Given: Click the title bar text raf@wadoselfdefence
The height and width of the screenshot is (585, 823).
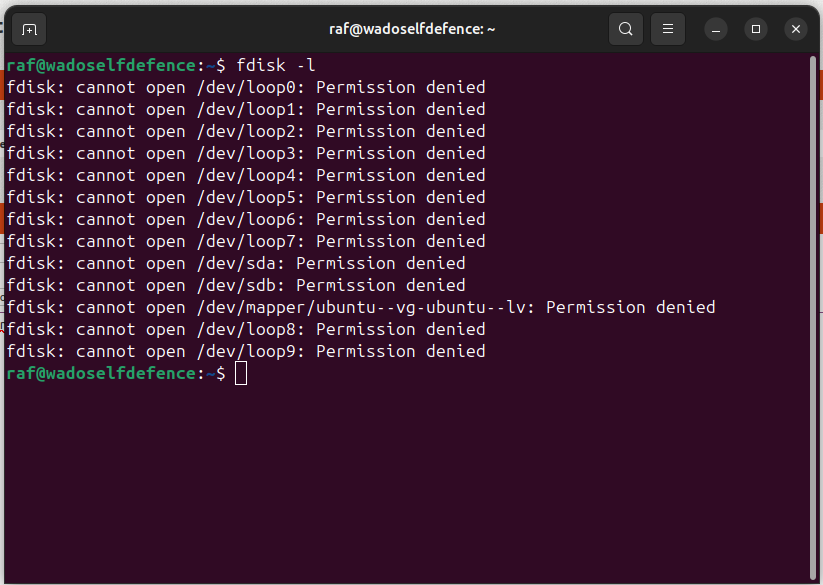Looking at the screenshot, I should (406, 29).
